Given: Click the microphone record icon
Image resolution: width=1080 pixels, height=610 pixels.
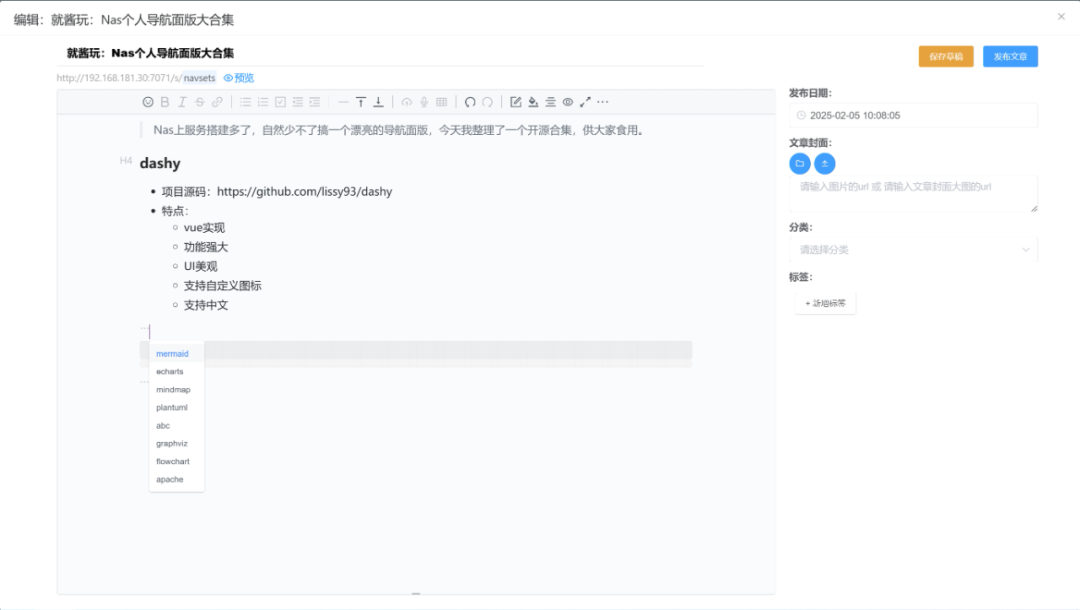Looking at the screenshot, I should click(x=424, y=102).
